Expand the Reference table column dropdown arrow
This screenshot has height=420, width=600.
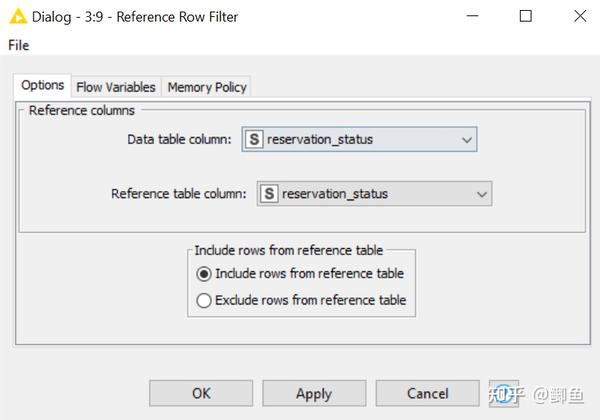pyautogui.click(x=482, y=194)
